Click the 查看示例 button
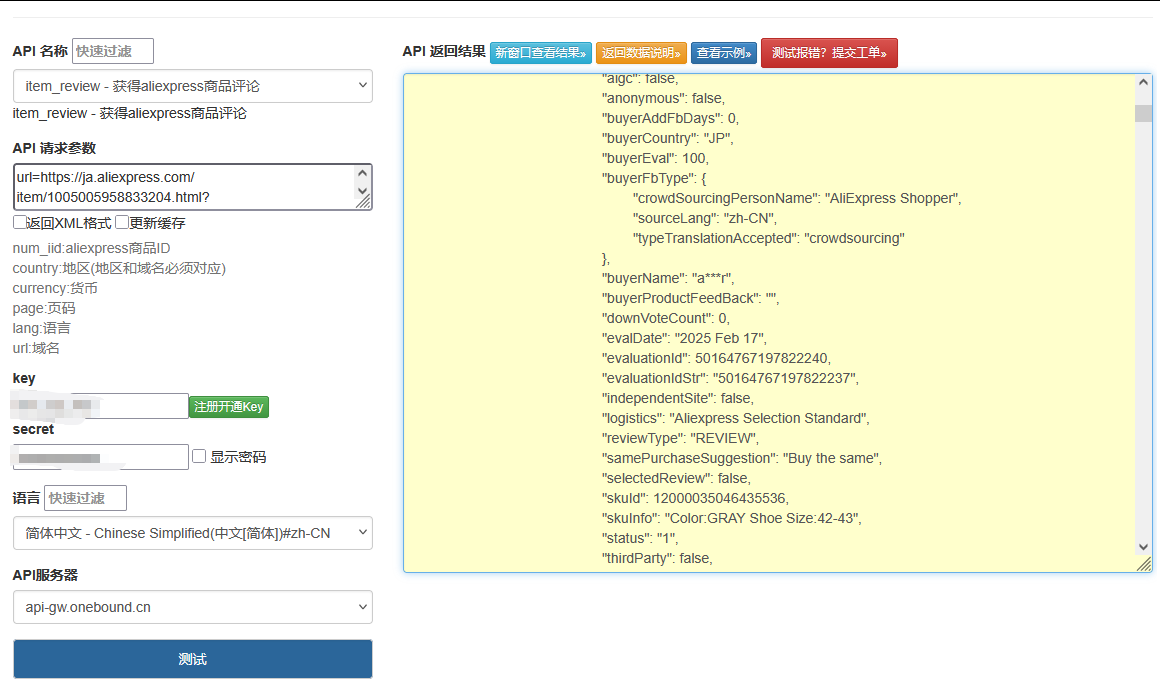This screenshot has height=689, width=1160. coord(724,53)
